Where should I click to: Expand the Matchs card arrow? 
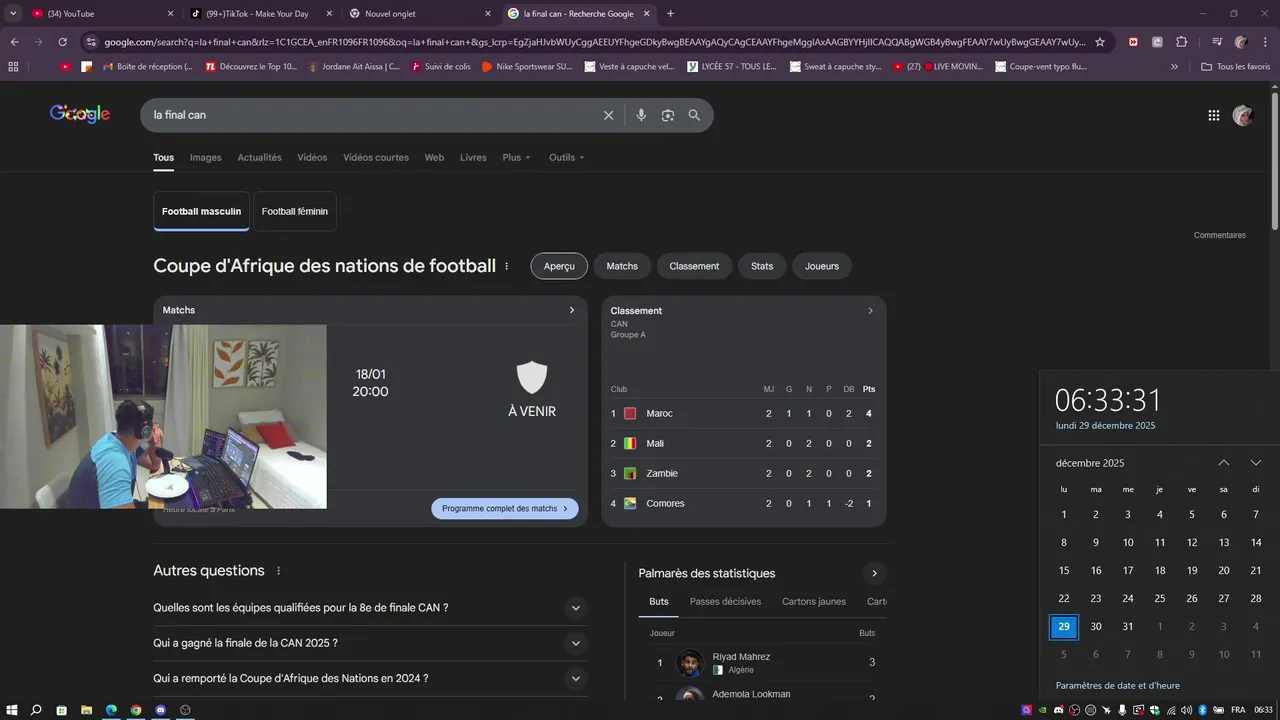pyautogui.click(x=572, y=310)
